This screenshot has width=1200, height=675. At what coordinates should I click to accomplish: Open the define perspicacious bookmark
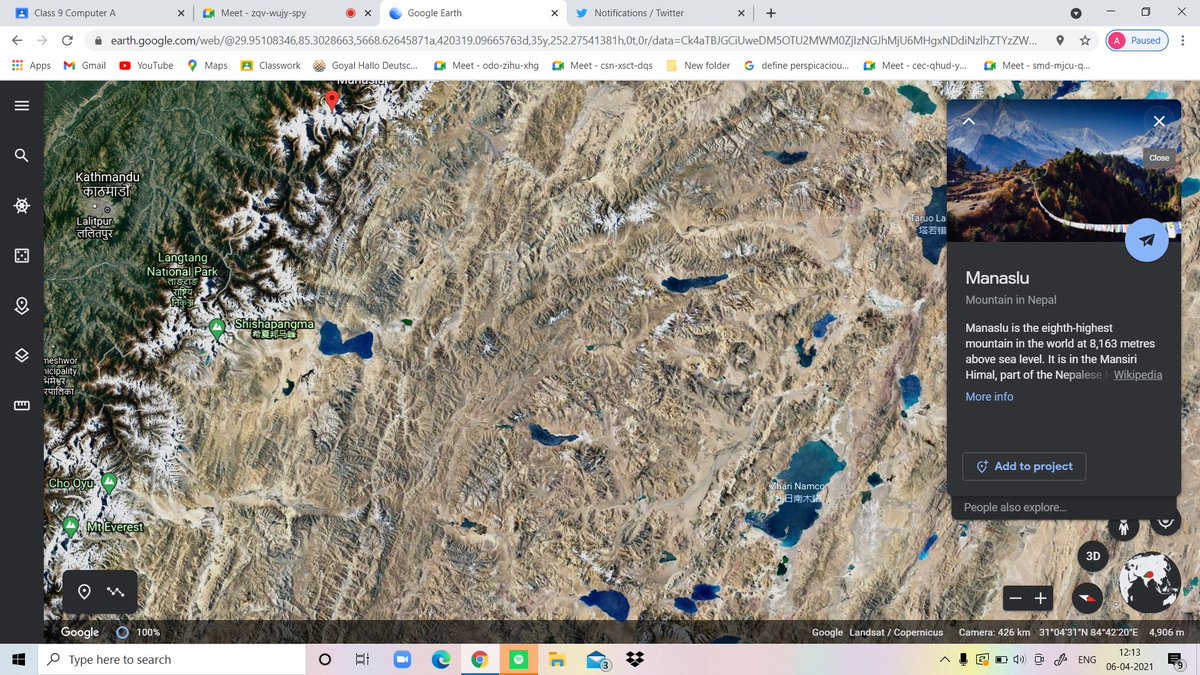[x=797, y=65]
